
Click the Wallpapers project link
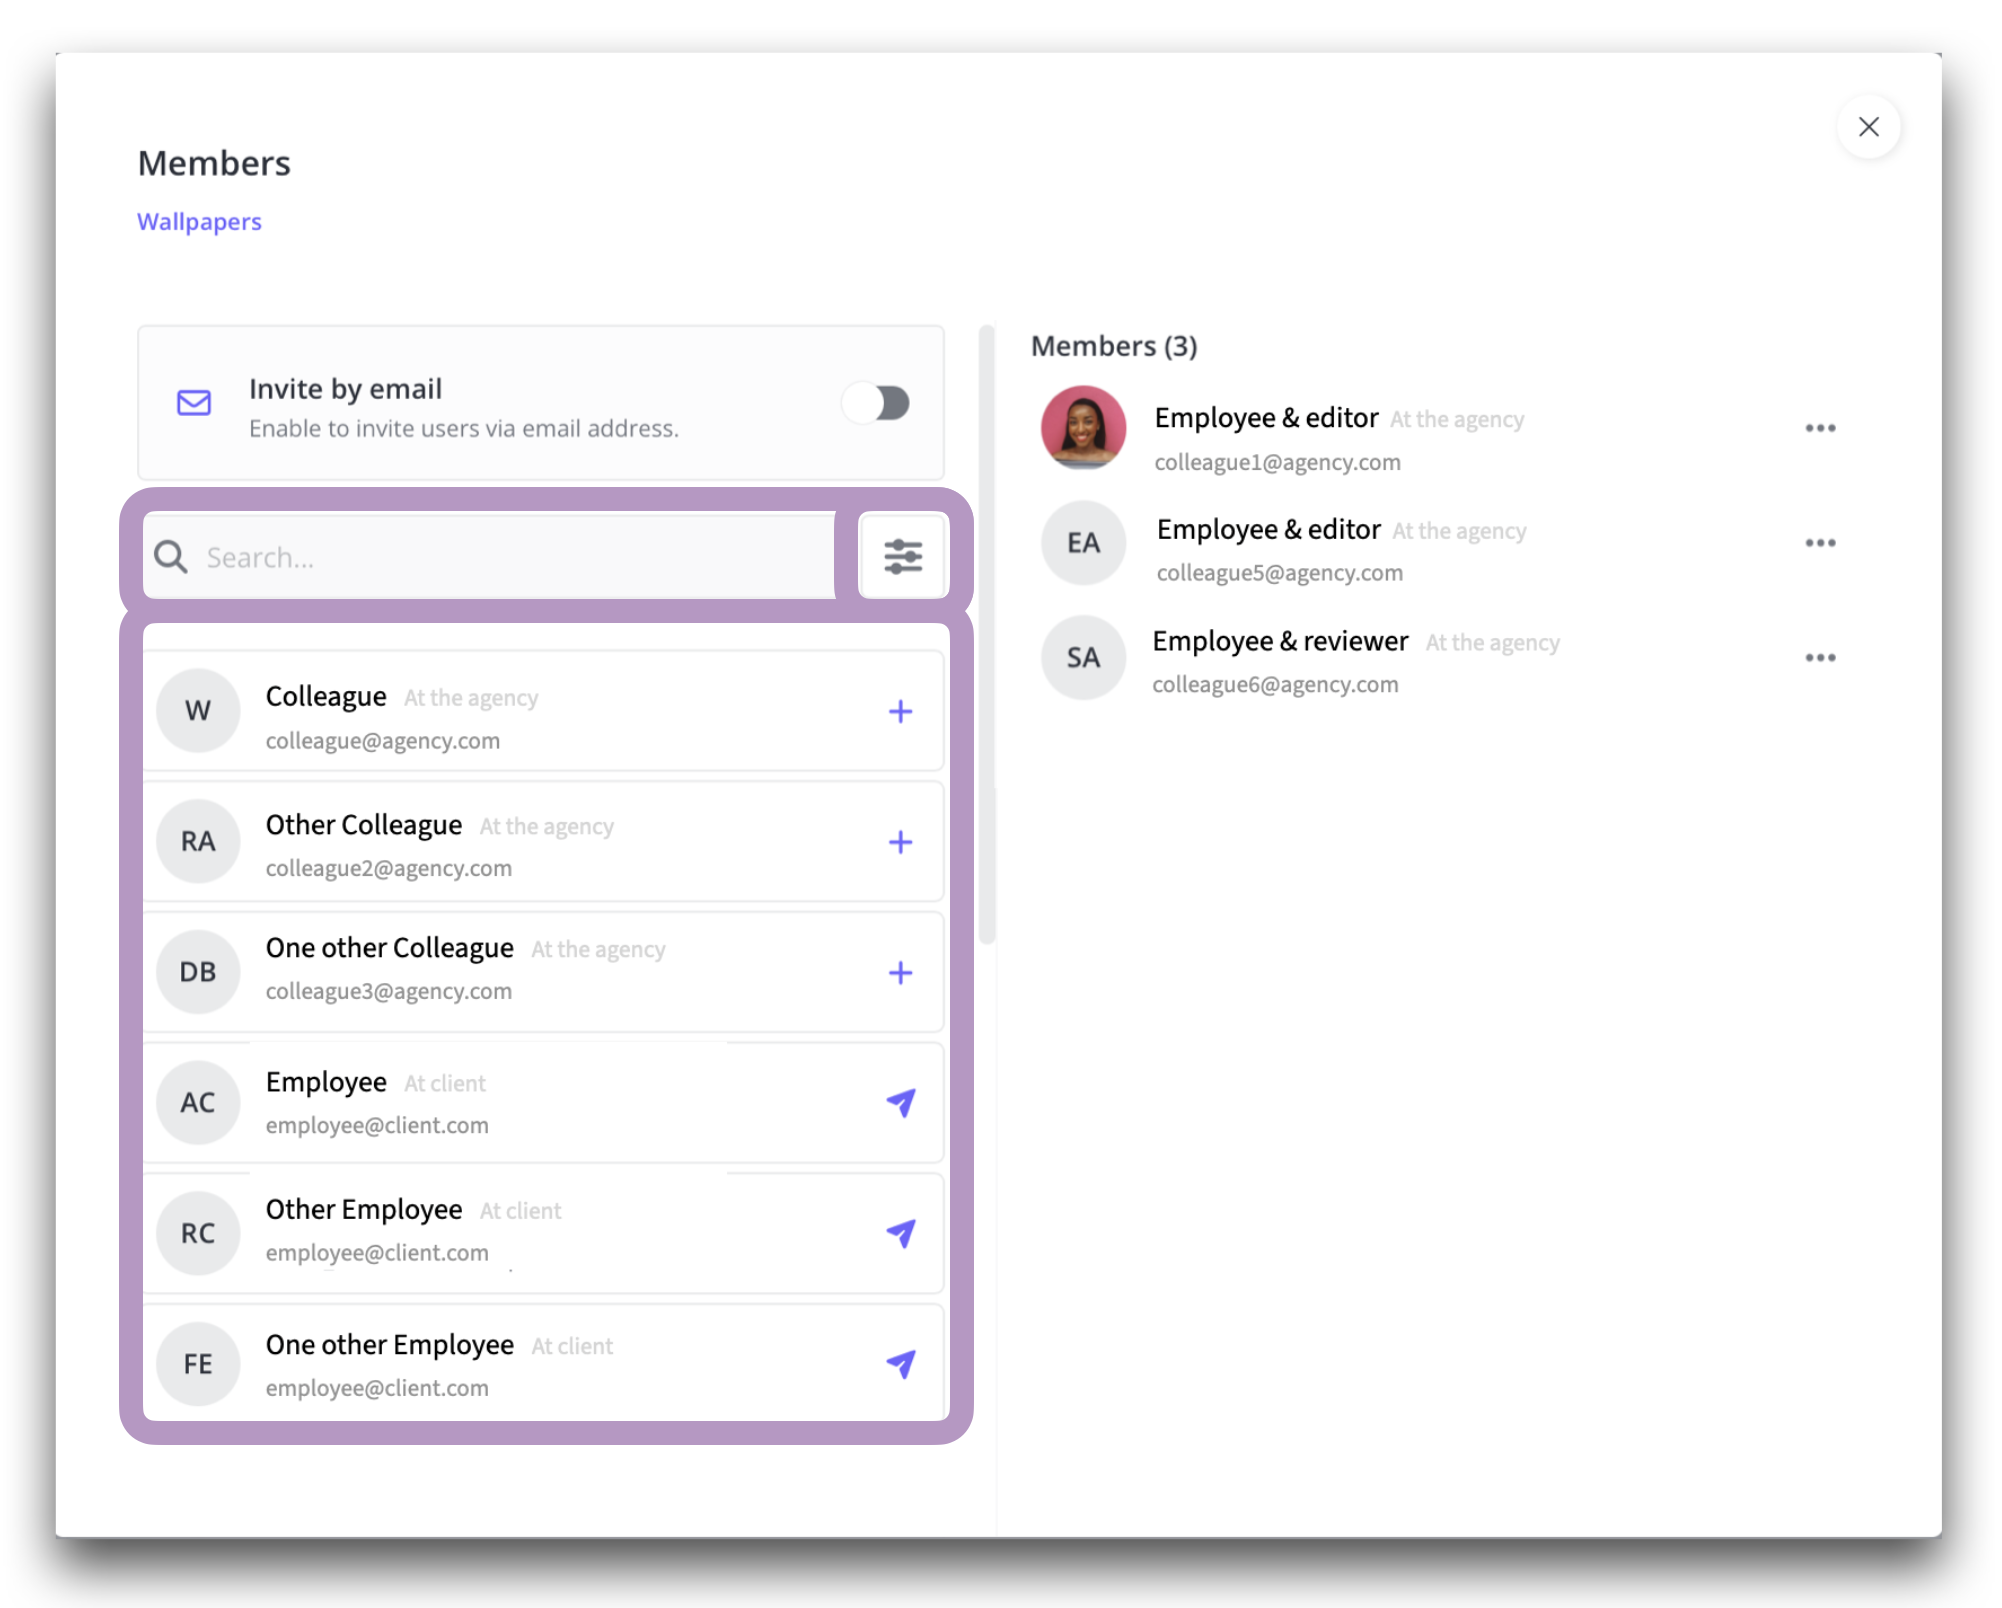pos(199,222)
